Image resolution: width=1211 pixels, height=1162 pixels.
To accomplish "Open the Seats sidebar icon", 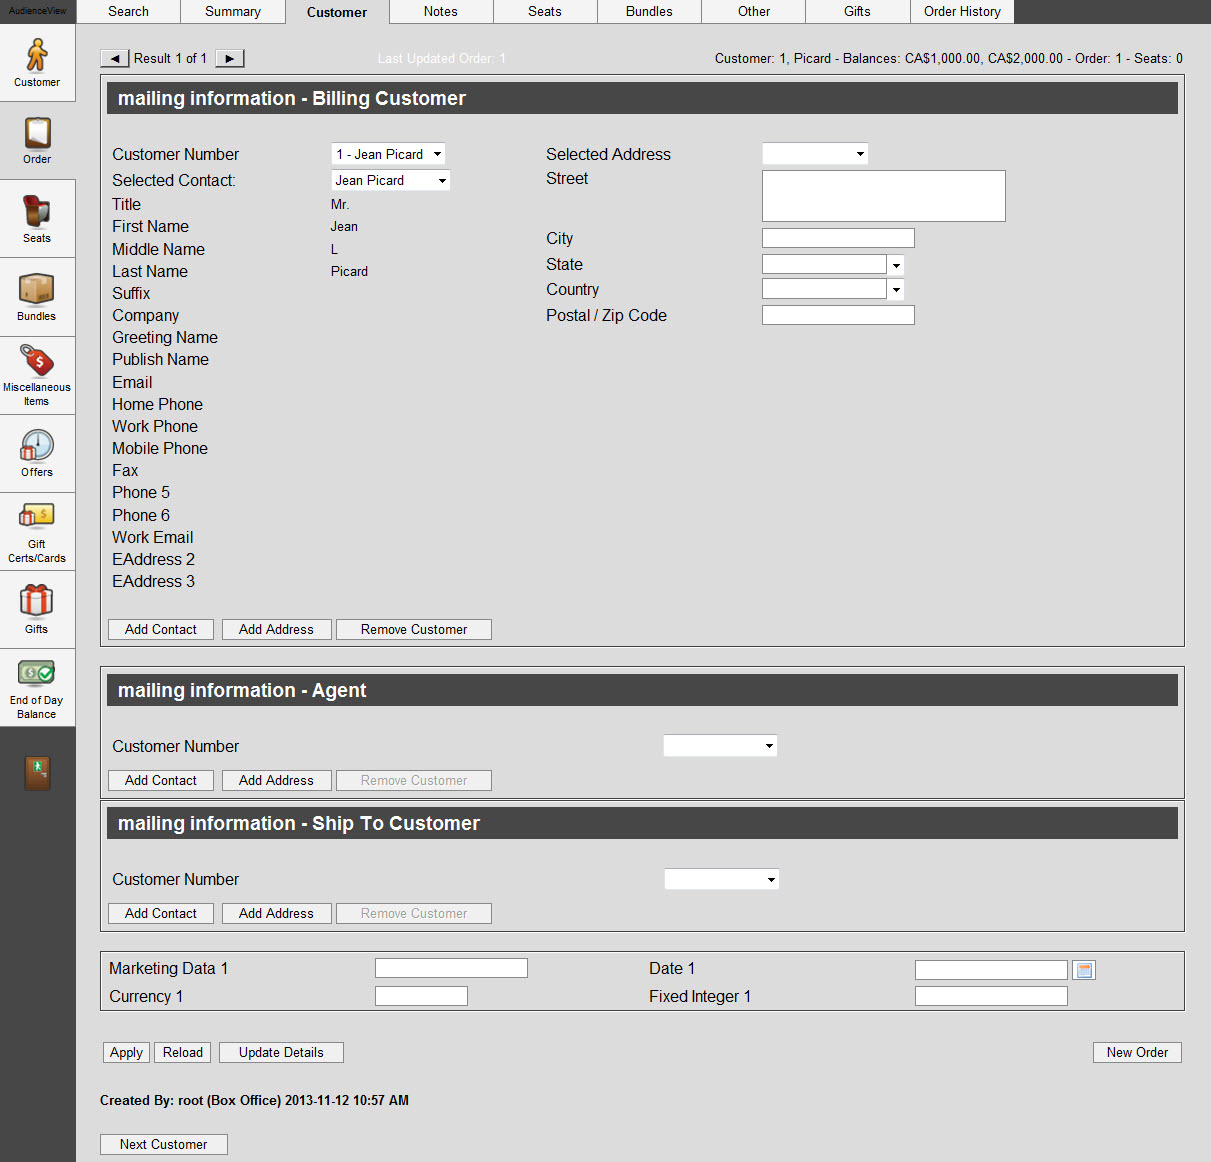I will point(37,219).
